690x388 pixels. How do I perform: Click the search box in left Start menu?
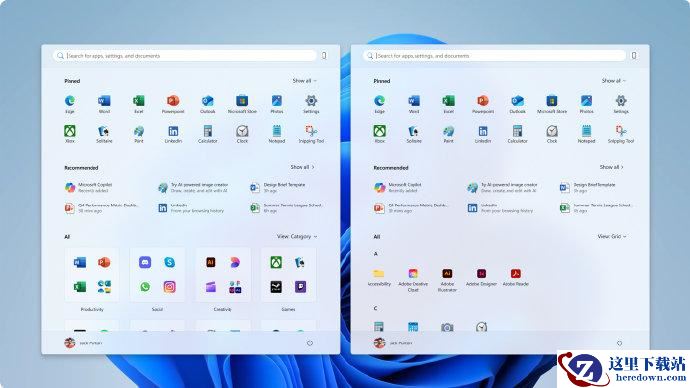[x=184, y=56]
